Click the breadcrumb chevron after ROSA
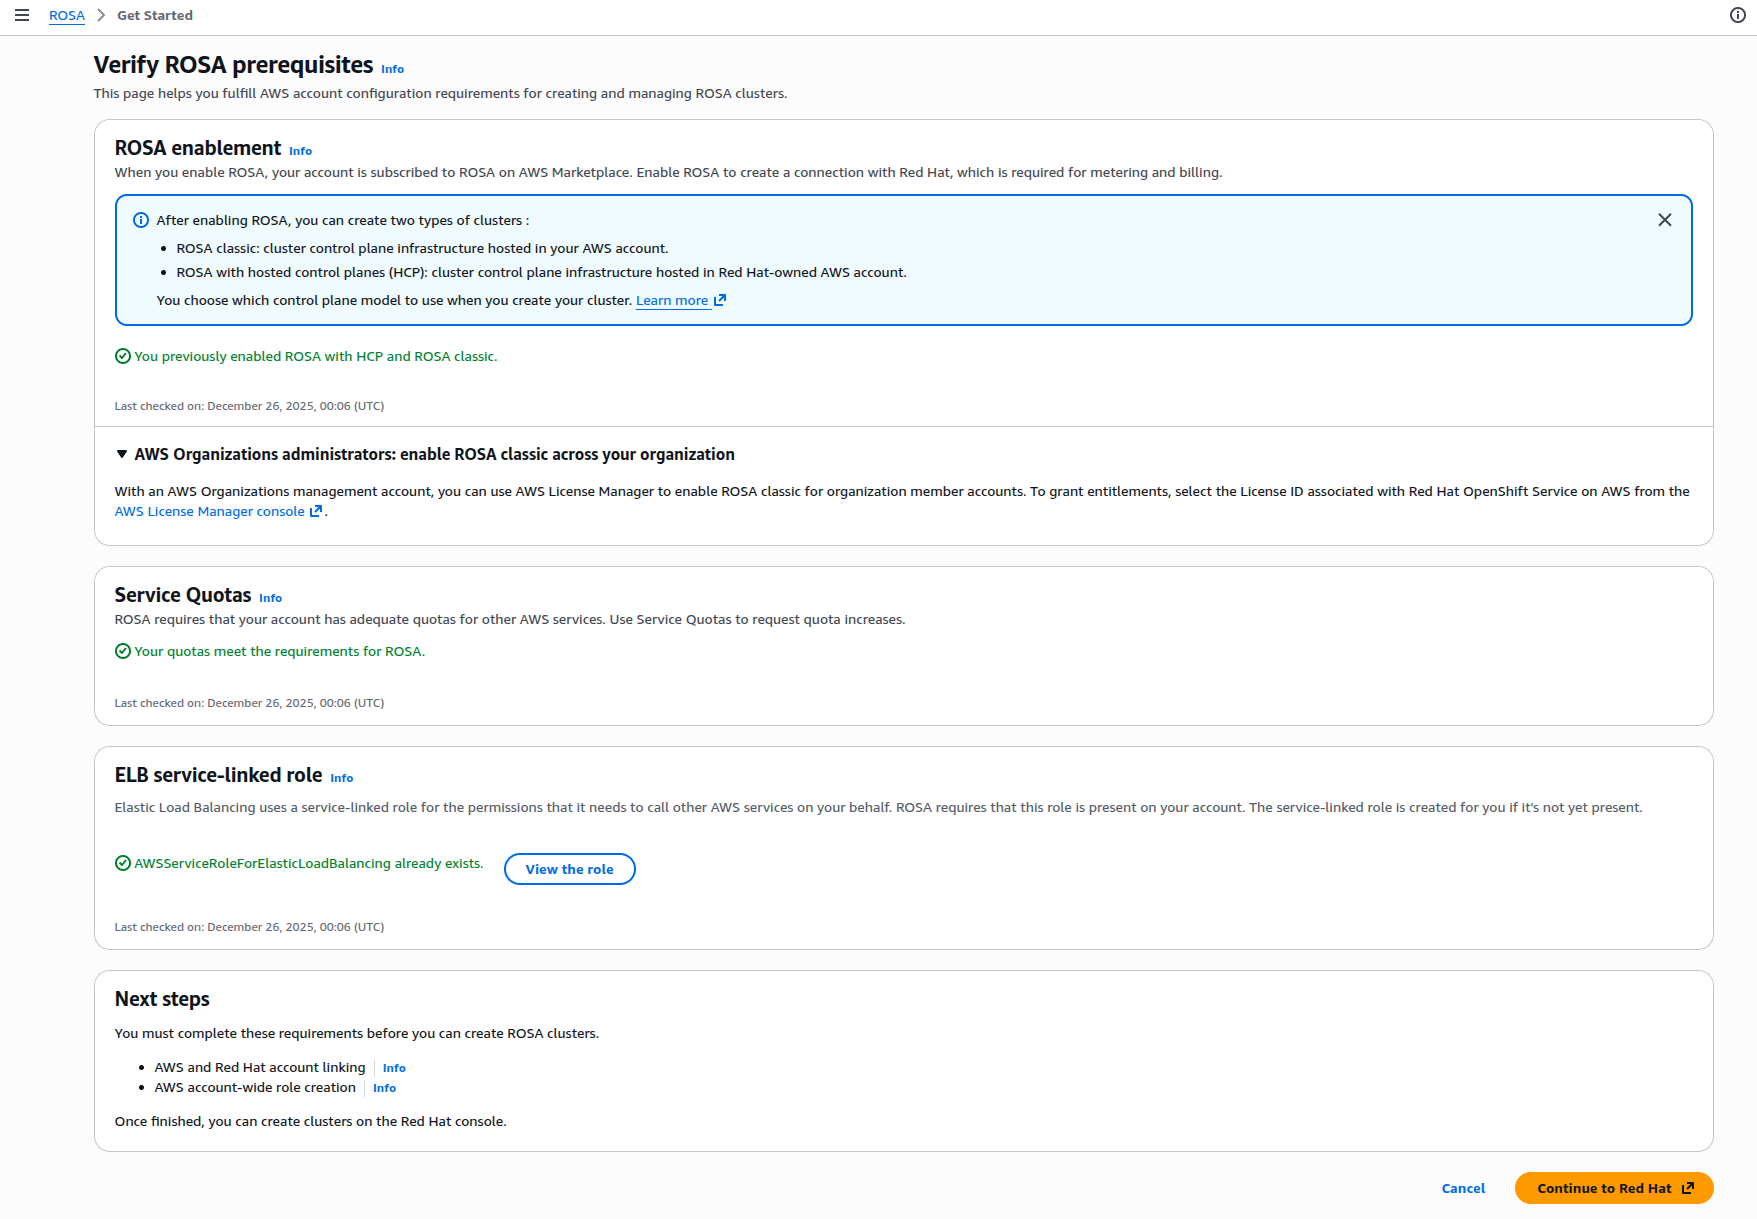 [99, 15]
